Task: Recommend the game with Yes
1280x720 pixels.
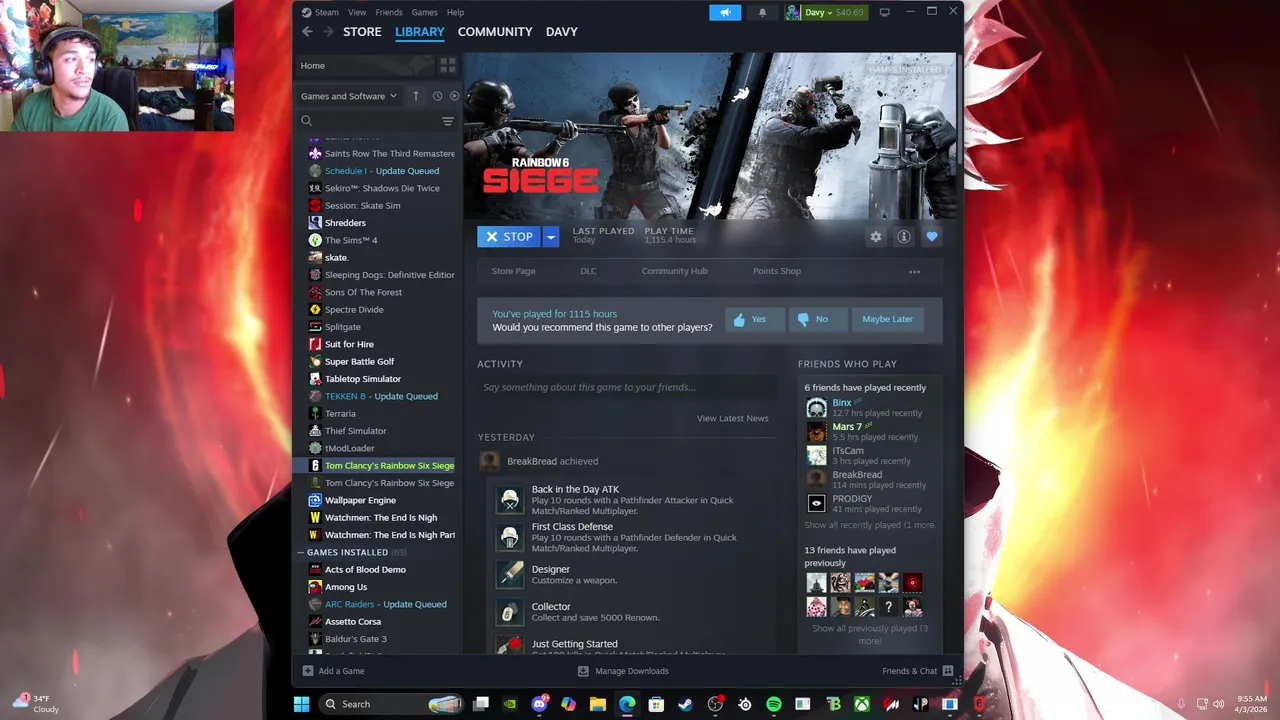Action: 755,319
